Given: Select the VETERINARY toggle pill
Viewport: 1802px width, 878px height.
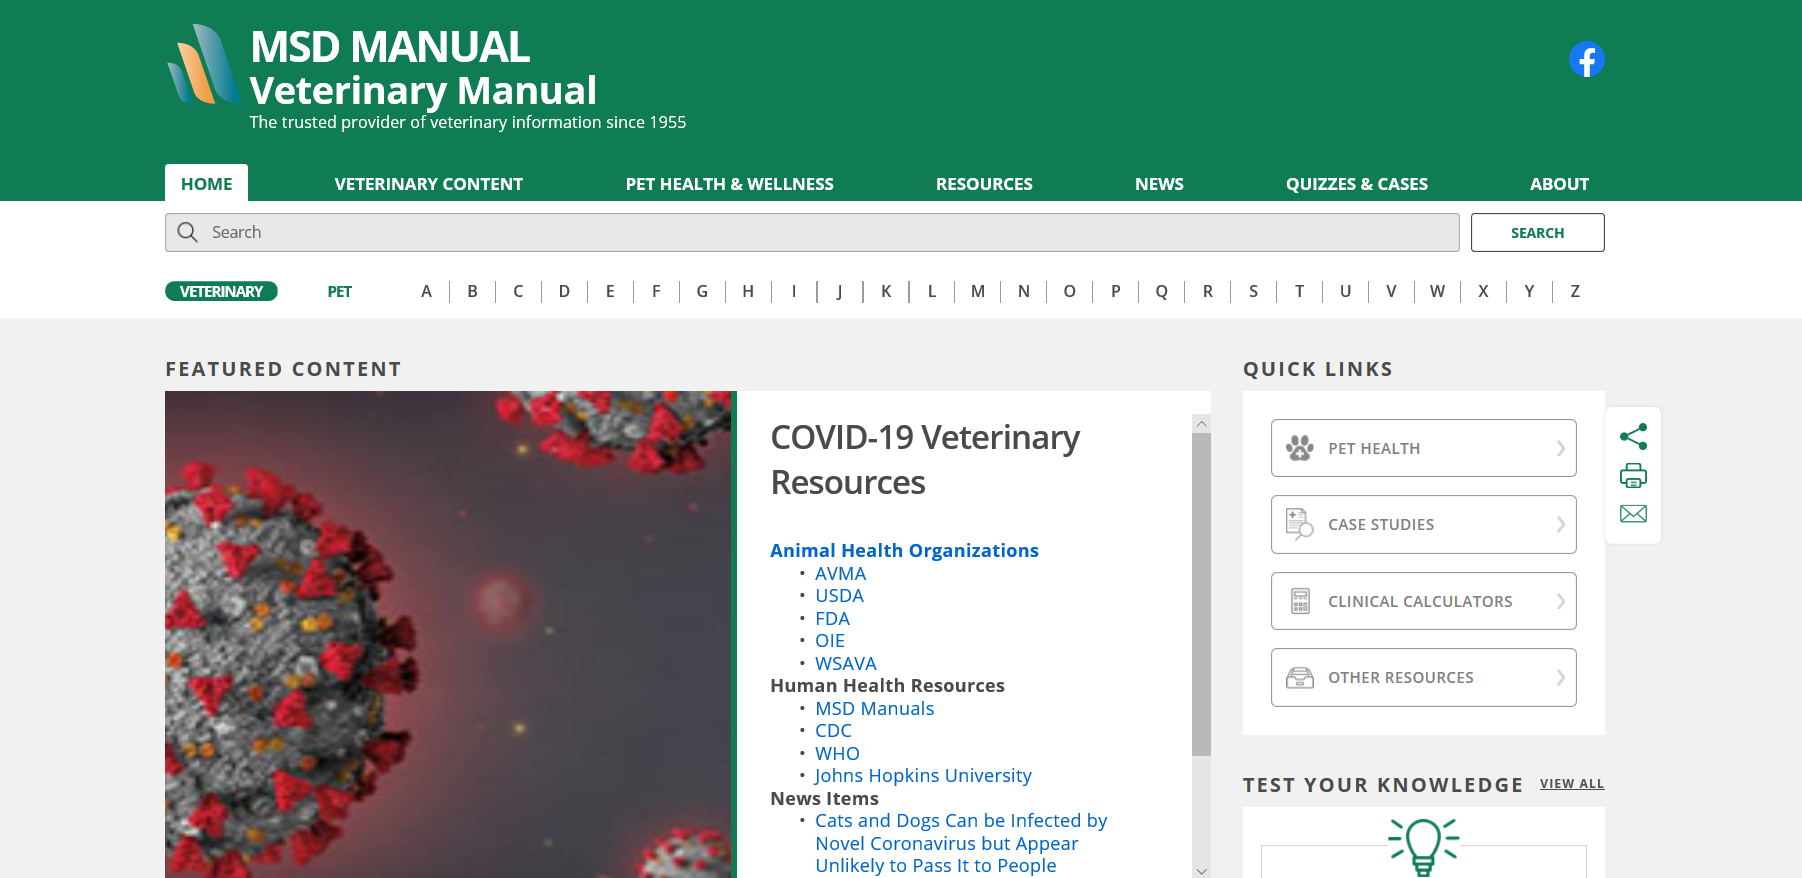Looking at the screenshot, I should 221,291.
